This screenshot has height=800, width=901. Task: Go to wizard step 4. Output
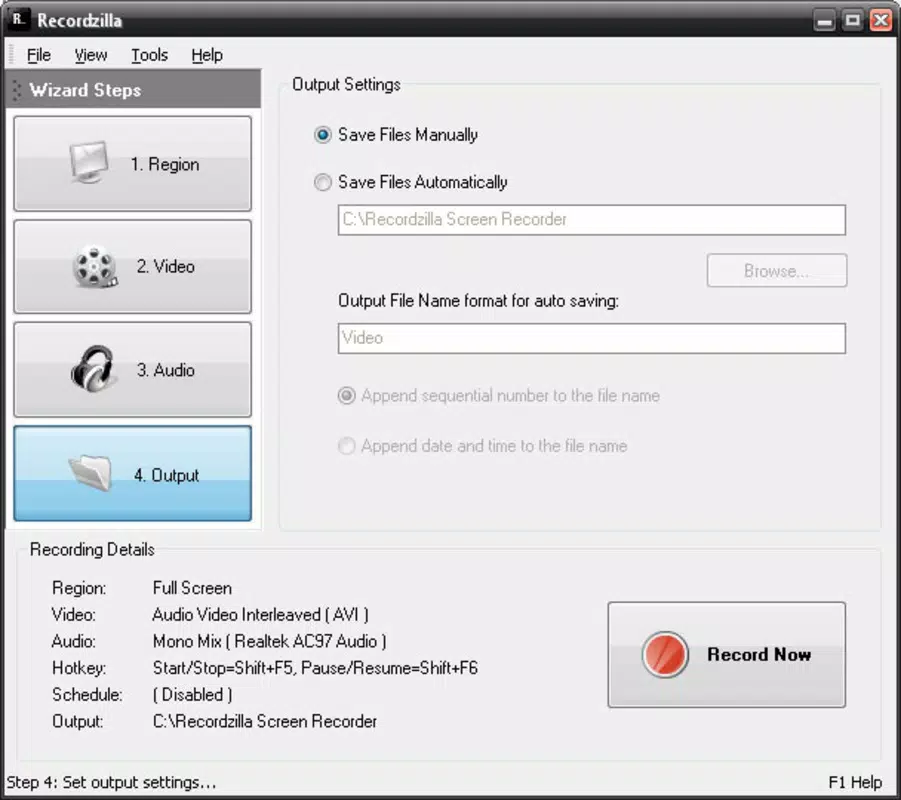133,474
